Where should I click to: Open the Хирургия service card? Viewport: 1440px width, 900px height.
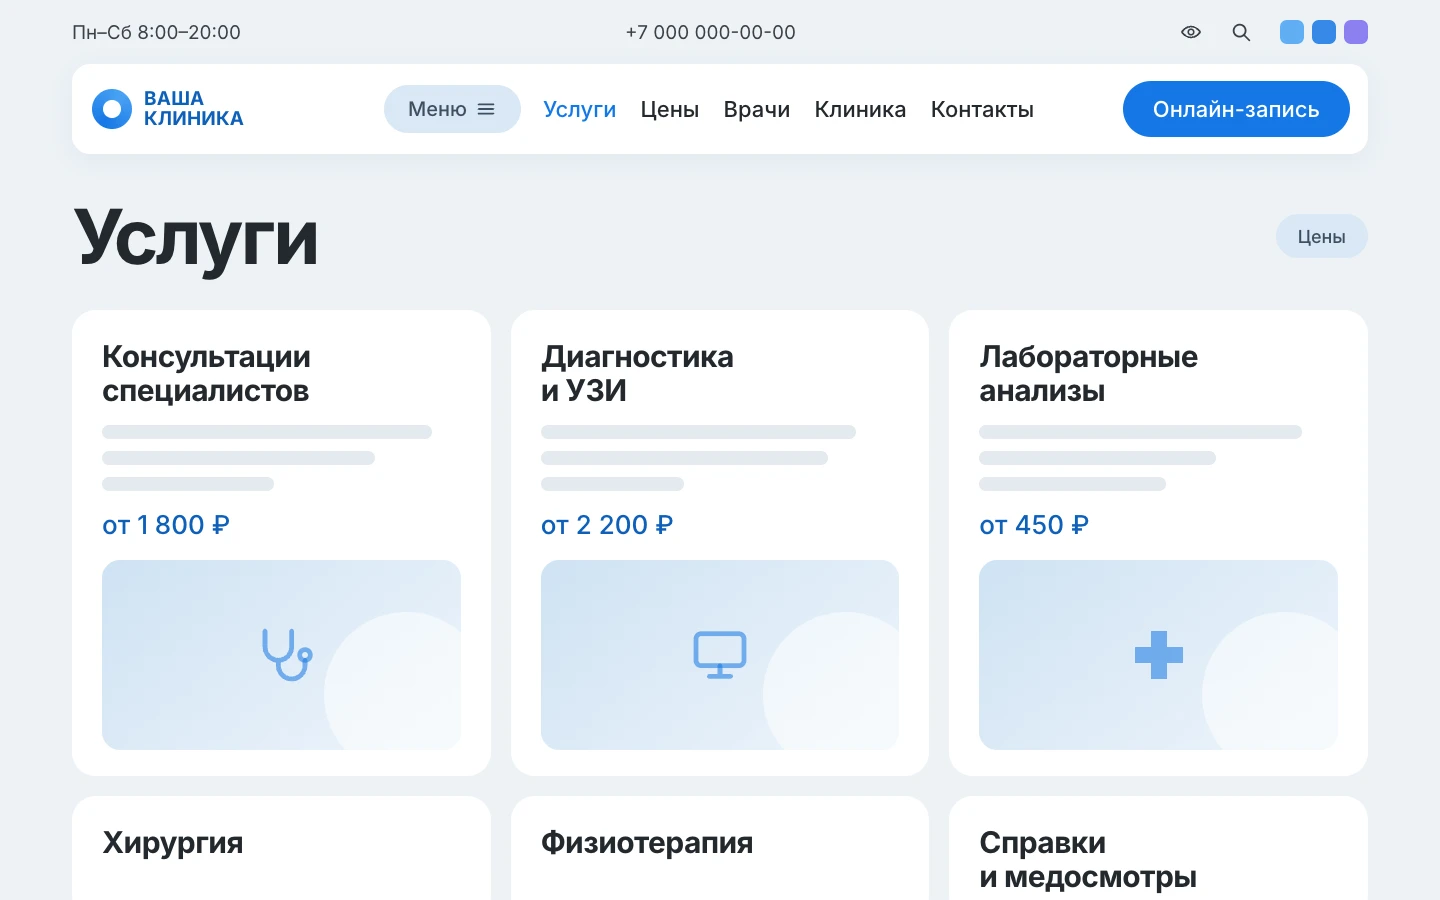(281, 848)
